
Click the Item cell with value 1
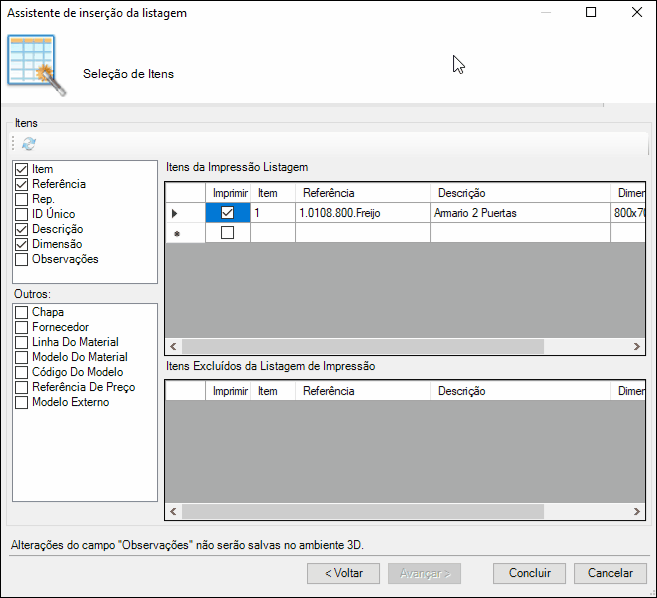273,213
